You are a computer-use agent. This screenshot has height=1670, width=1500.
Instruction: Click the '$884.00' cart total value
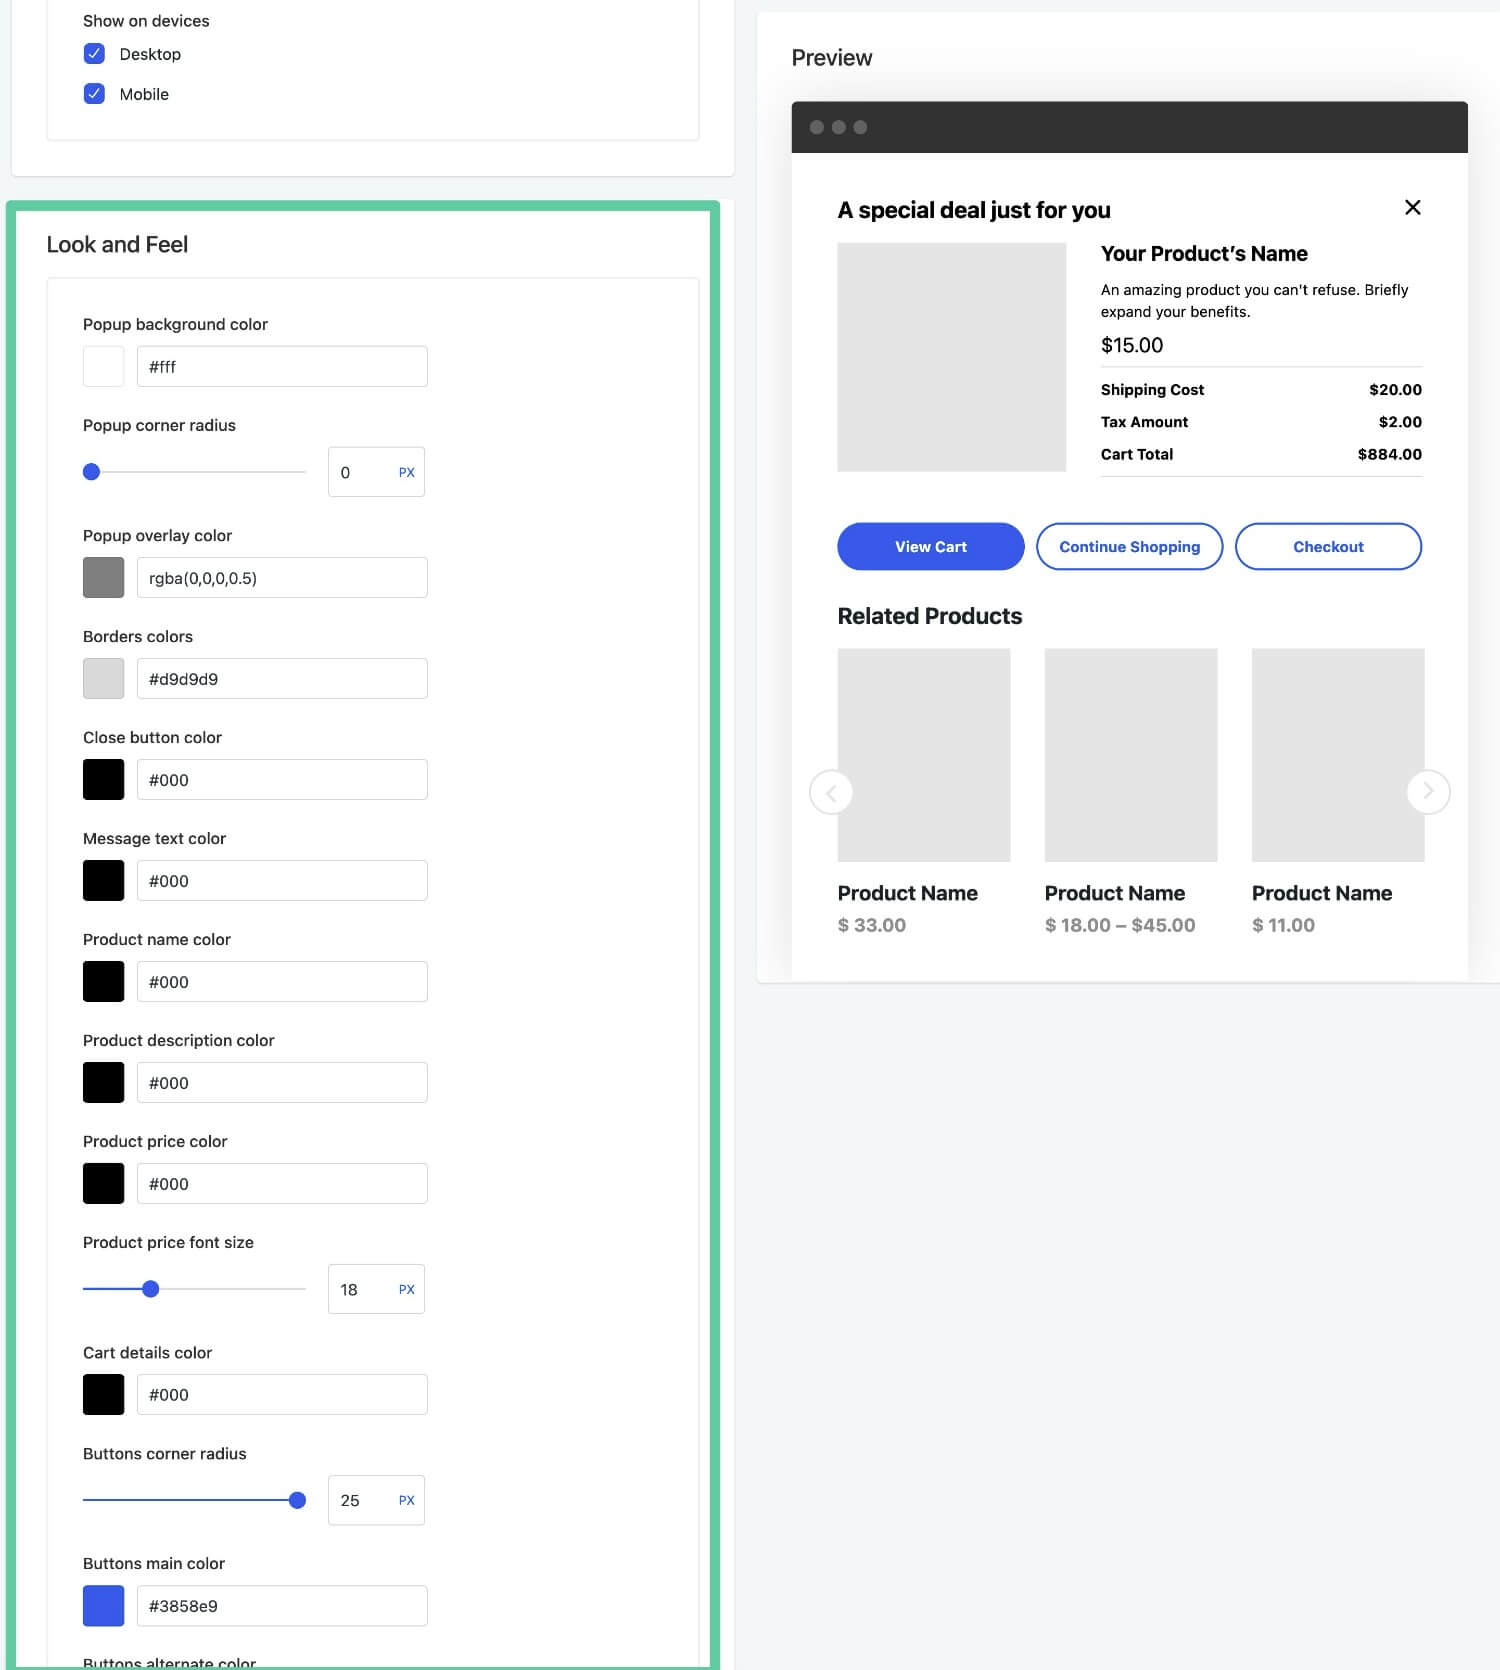point(1389,454)
